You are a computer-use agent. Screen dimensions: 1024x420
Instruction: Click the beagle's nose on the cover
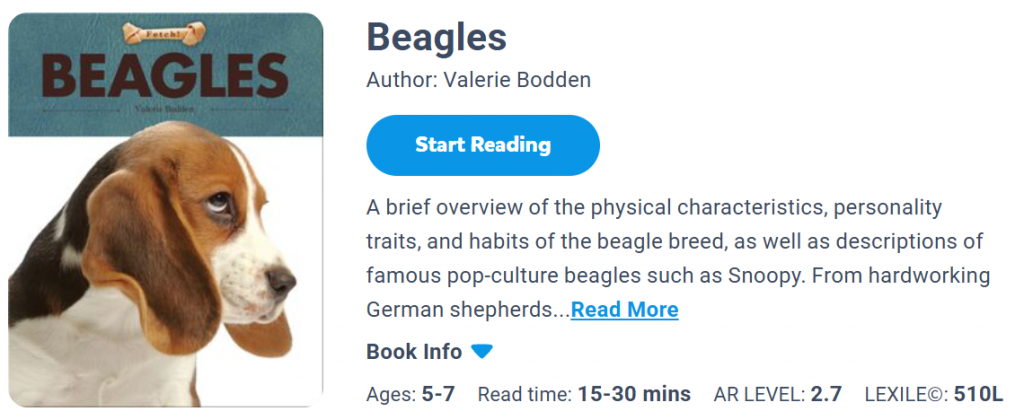pos(282,282)
